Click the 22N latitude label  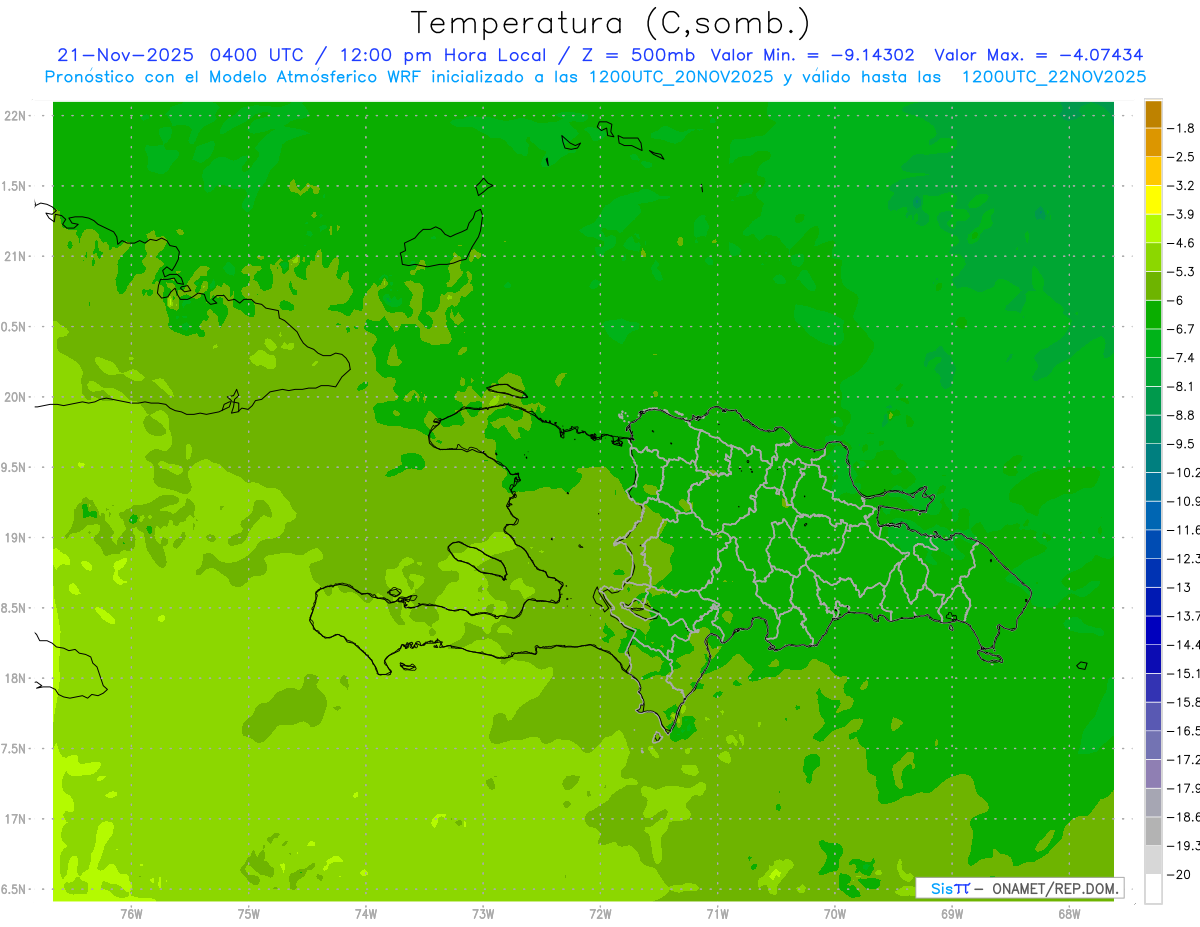14,115
